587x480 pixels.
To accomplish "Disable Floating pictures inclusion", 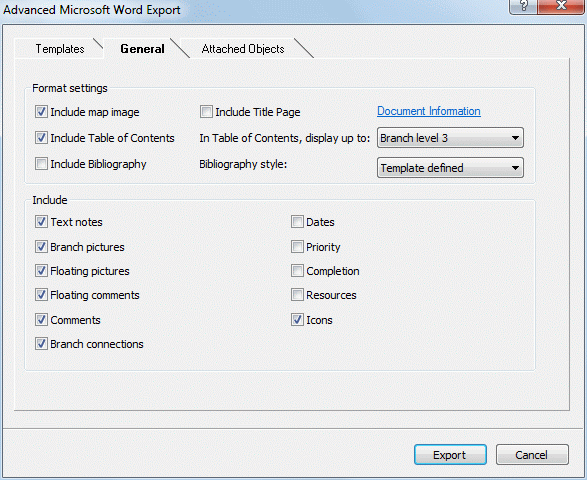I will pyautogui.click(x=41, y=271).
